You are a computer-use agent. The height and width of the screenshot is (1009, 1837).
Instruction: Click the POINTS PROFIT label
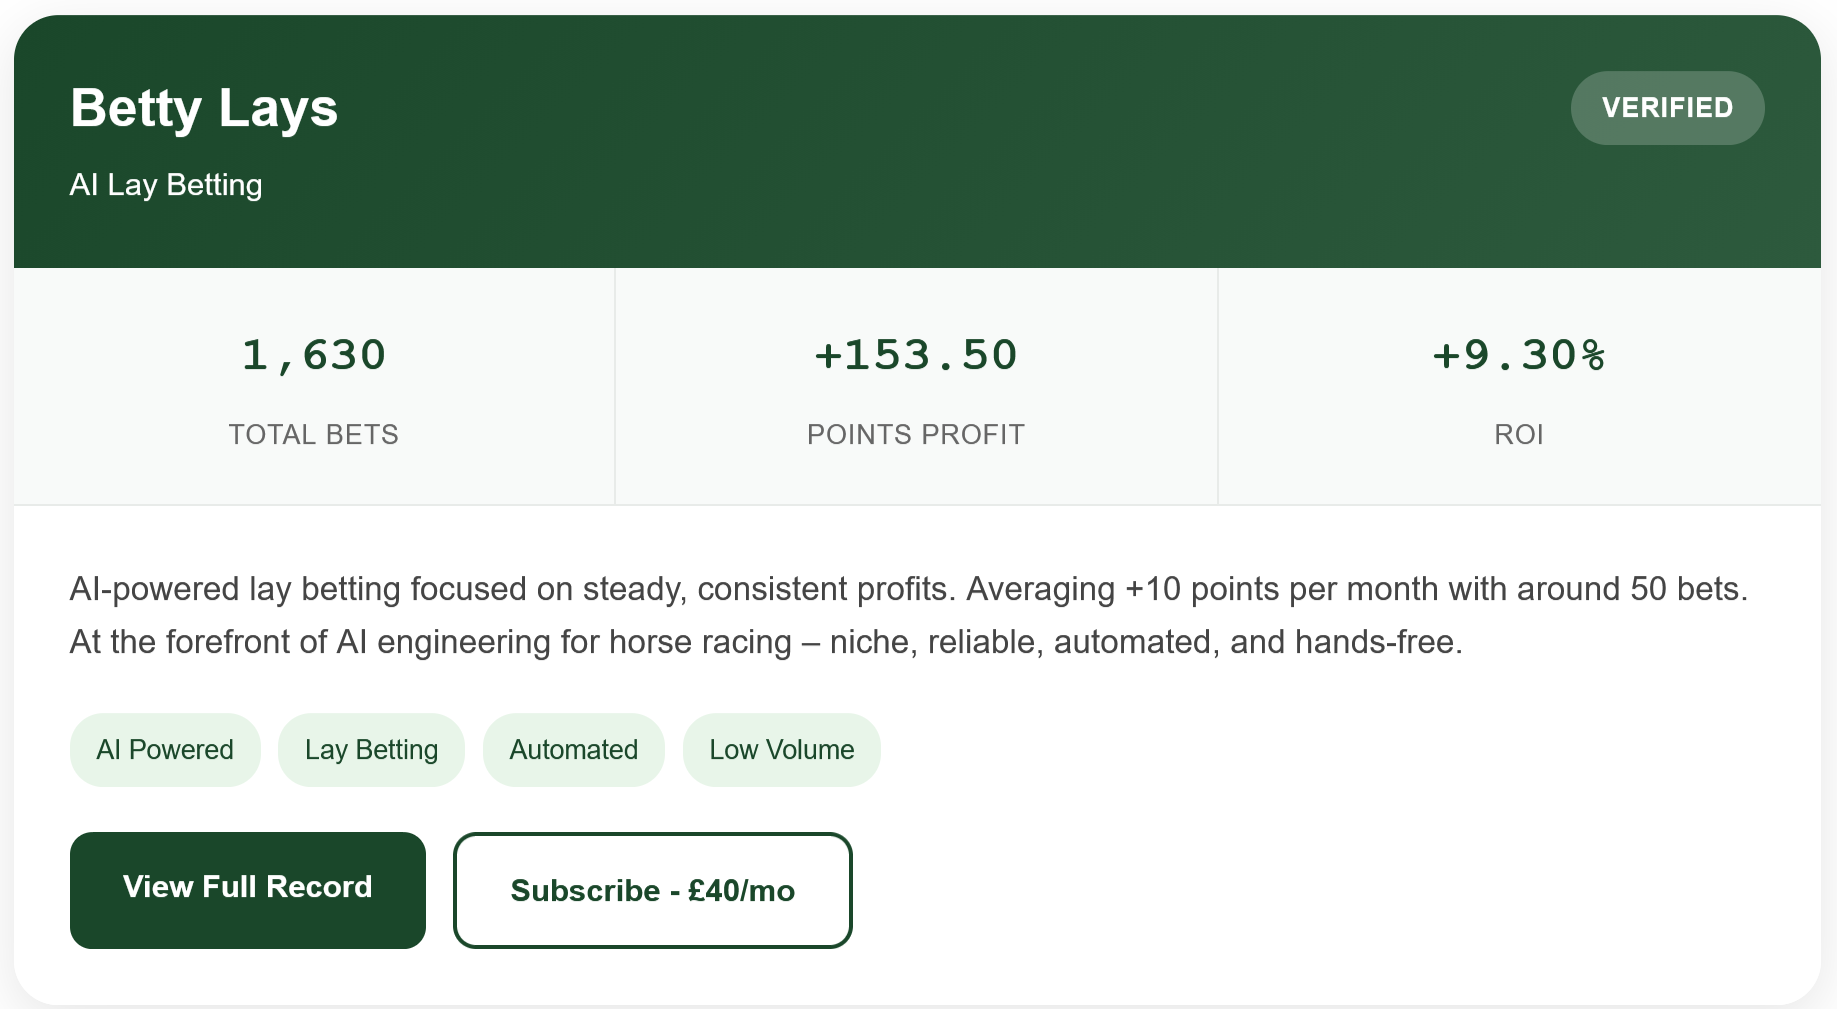click(915, 435)
